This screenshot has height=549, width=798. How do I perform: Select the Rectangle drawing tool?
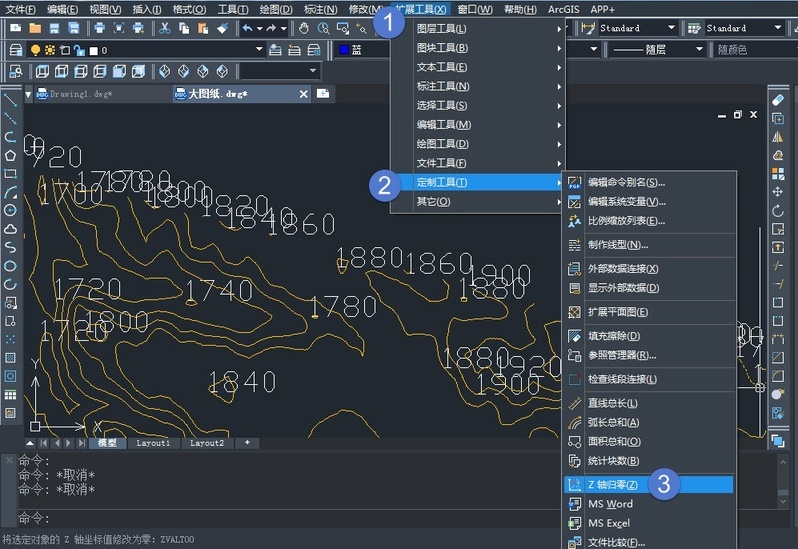point(10,174)
